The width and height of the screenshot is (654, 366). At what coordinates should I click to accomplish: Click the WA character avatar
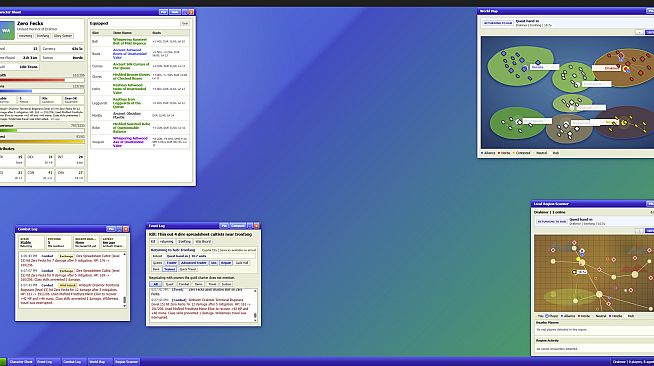tap(7, 30)
